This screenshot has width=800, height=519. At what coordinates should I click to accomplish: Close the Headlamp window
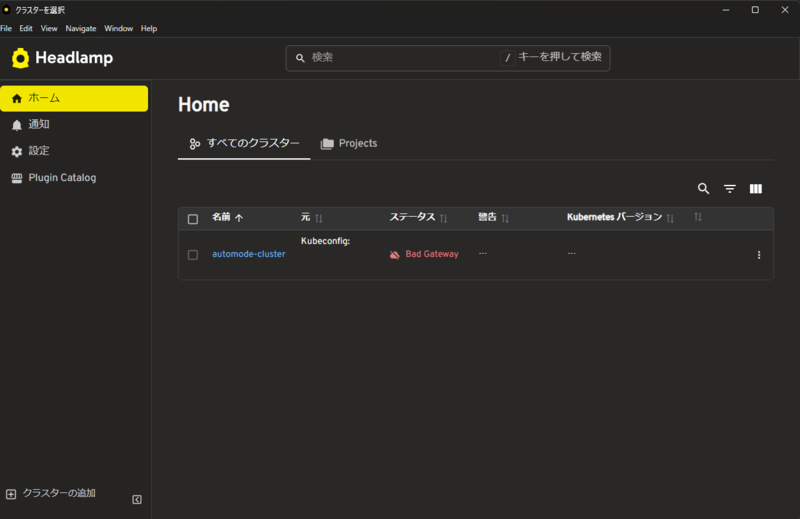click(x=785, y=10)
